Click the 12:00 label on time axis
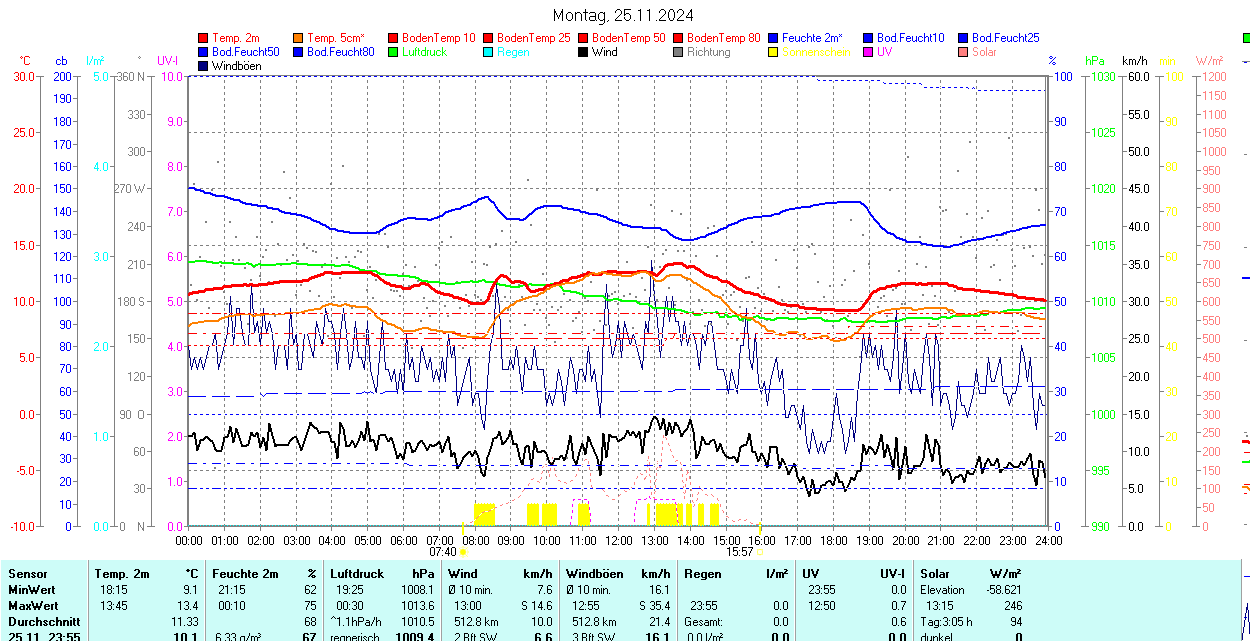Screen dimensions: 1250x641 [x=619, y=540]
